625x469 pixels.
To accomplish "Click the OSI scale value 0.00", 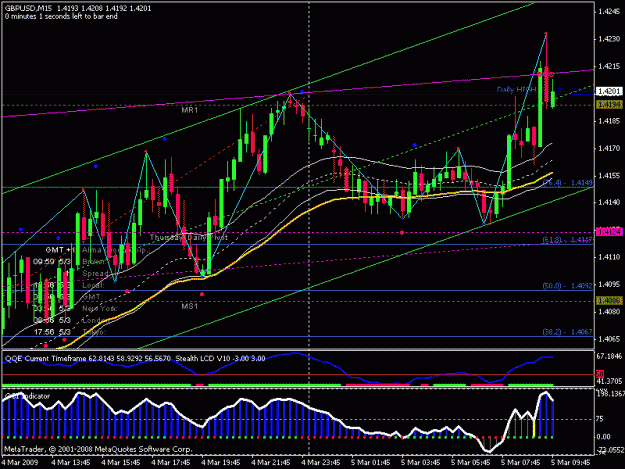I will pyautogui.click(x=603, y=437).
